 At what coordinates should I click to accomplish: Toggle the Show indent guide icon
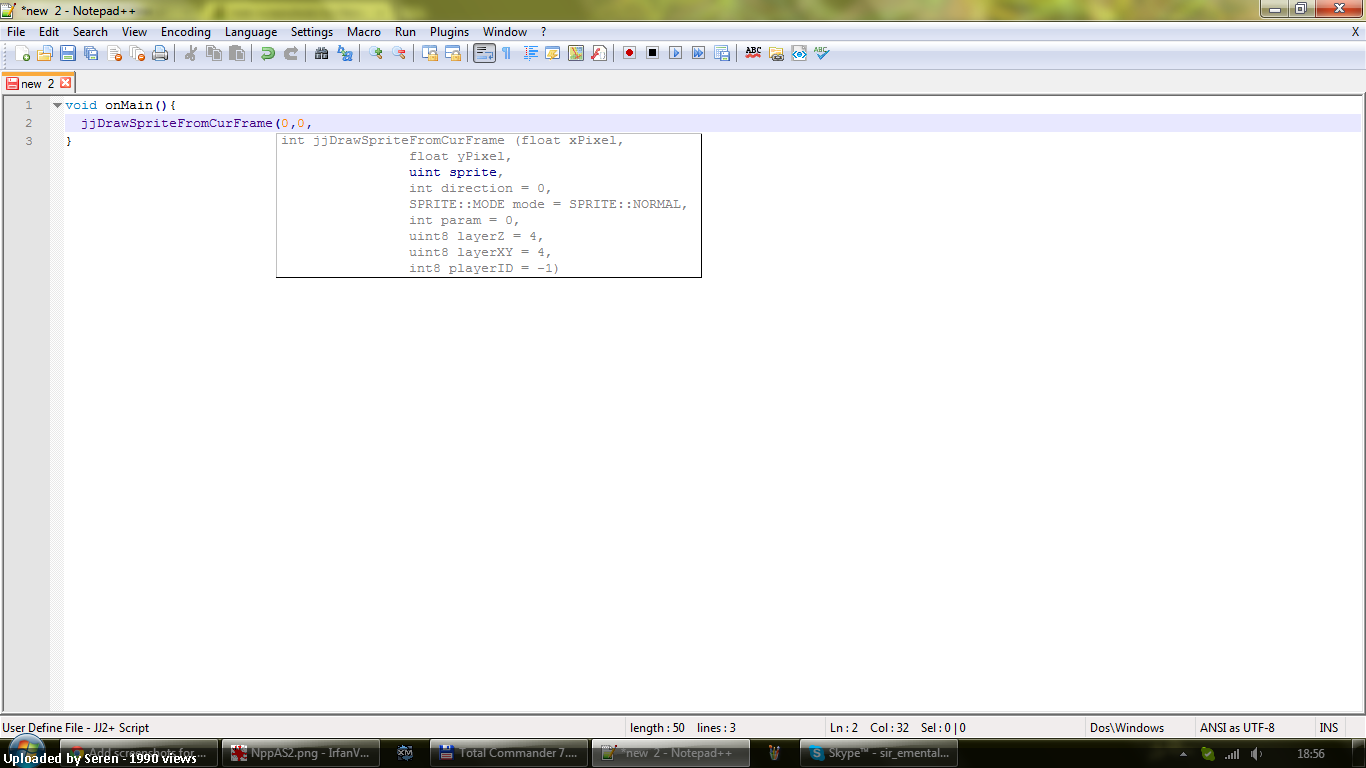tap(530, 53)
